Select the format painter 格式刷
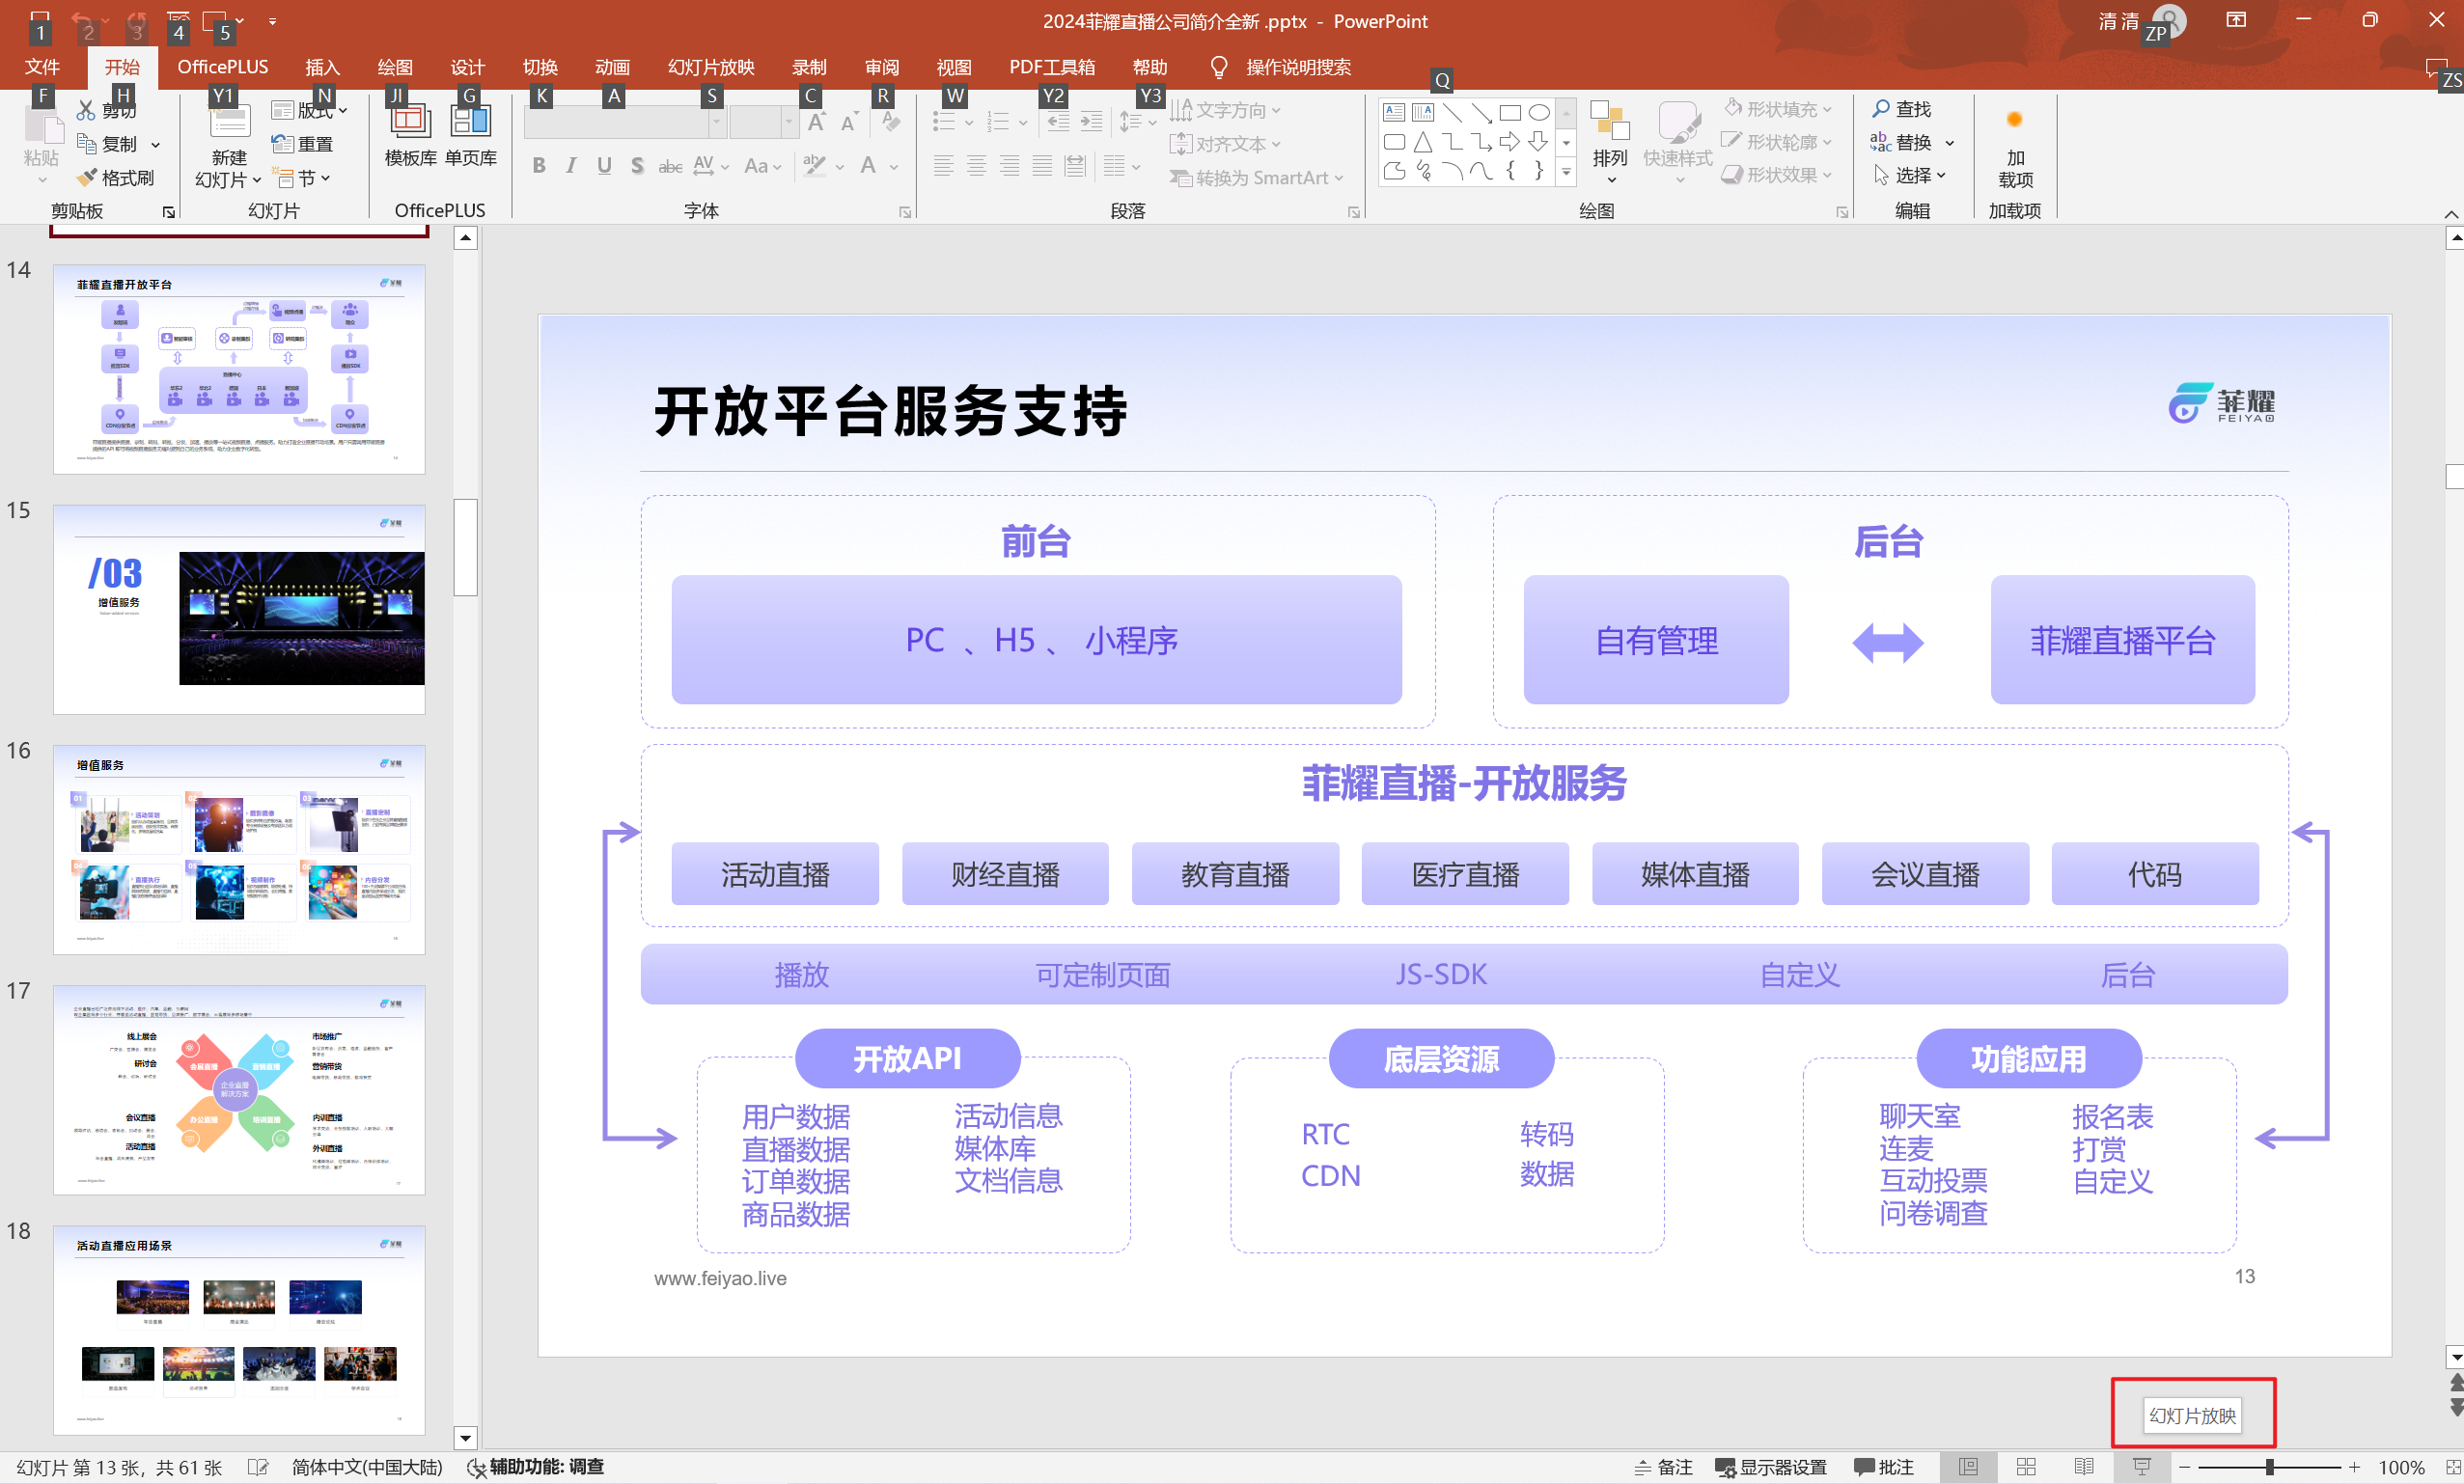This screenshot has height=1484, width=2464. point(116,177)
